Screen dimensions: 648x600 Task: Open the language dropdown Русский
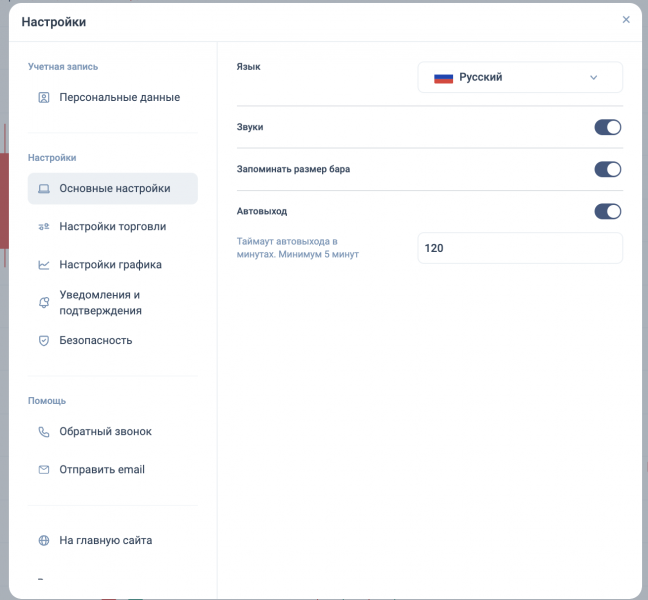[520, 77]
